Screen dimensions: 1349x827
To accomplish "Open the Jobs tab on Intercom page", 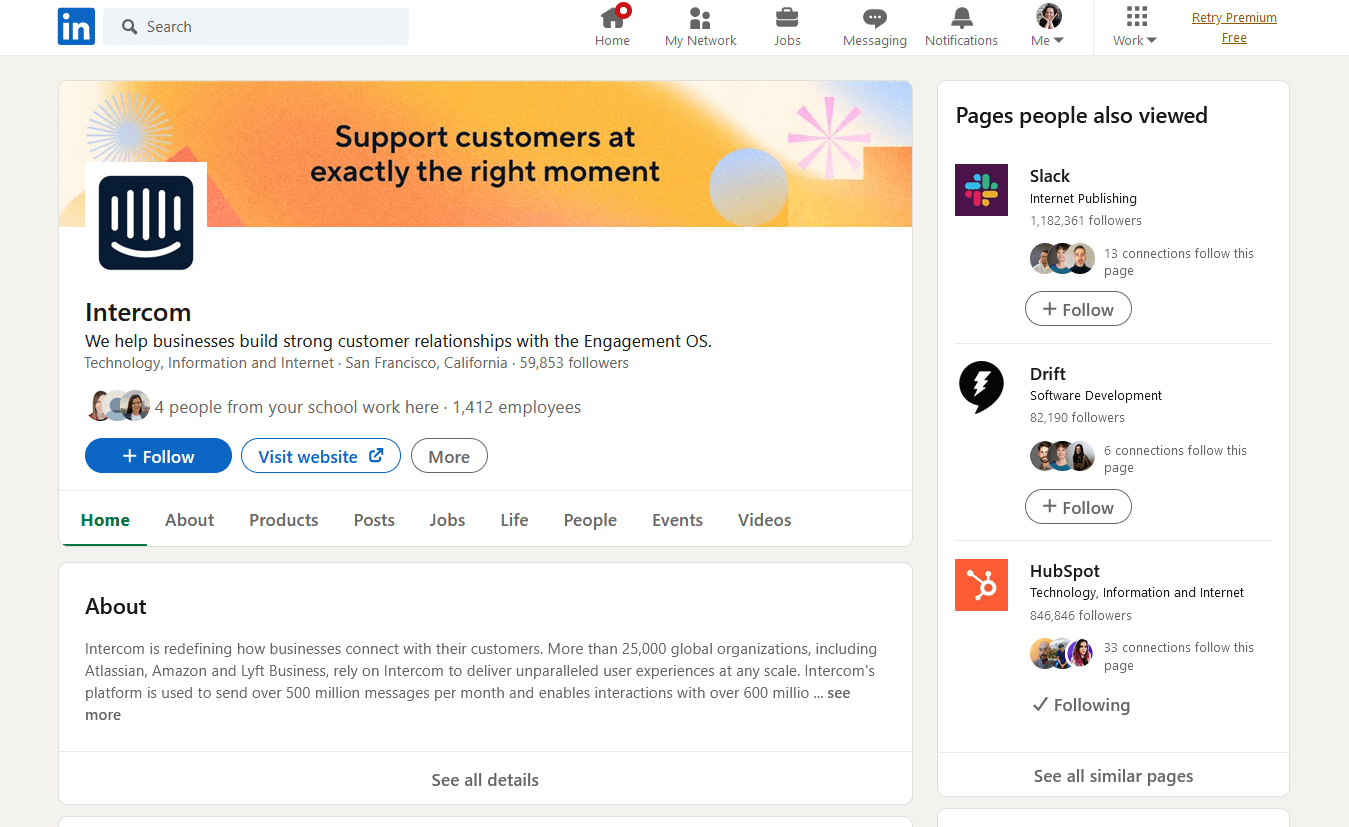I will tap(447, 520).
